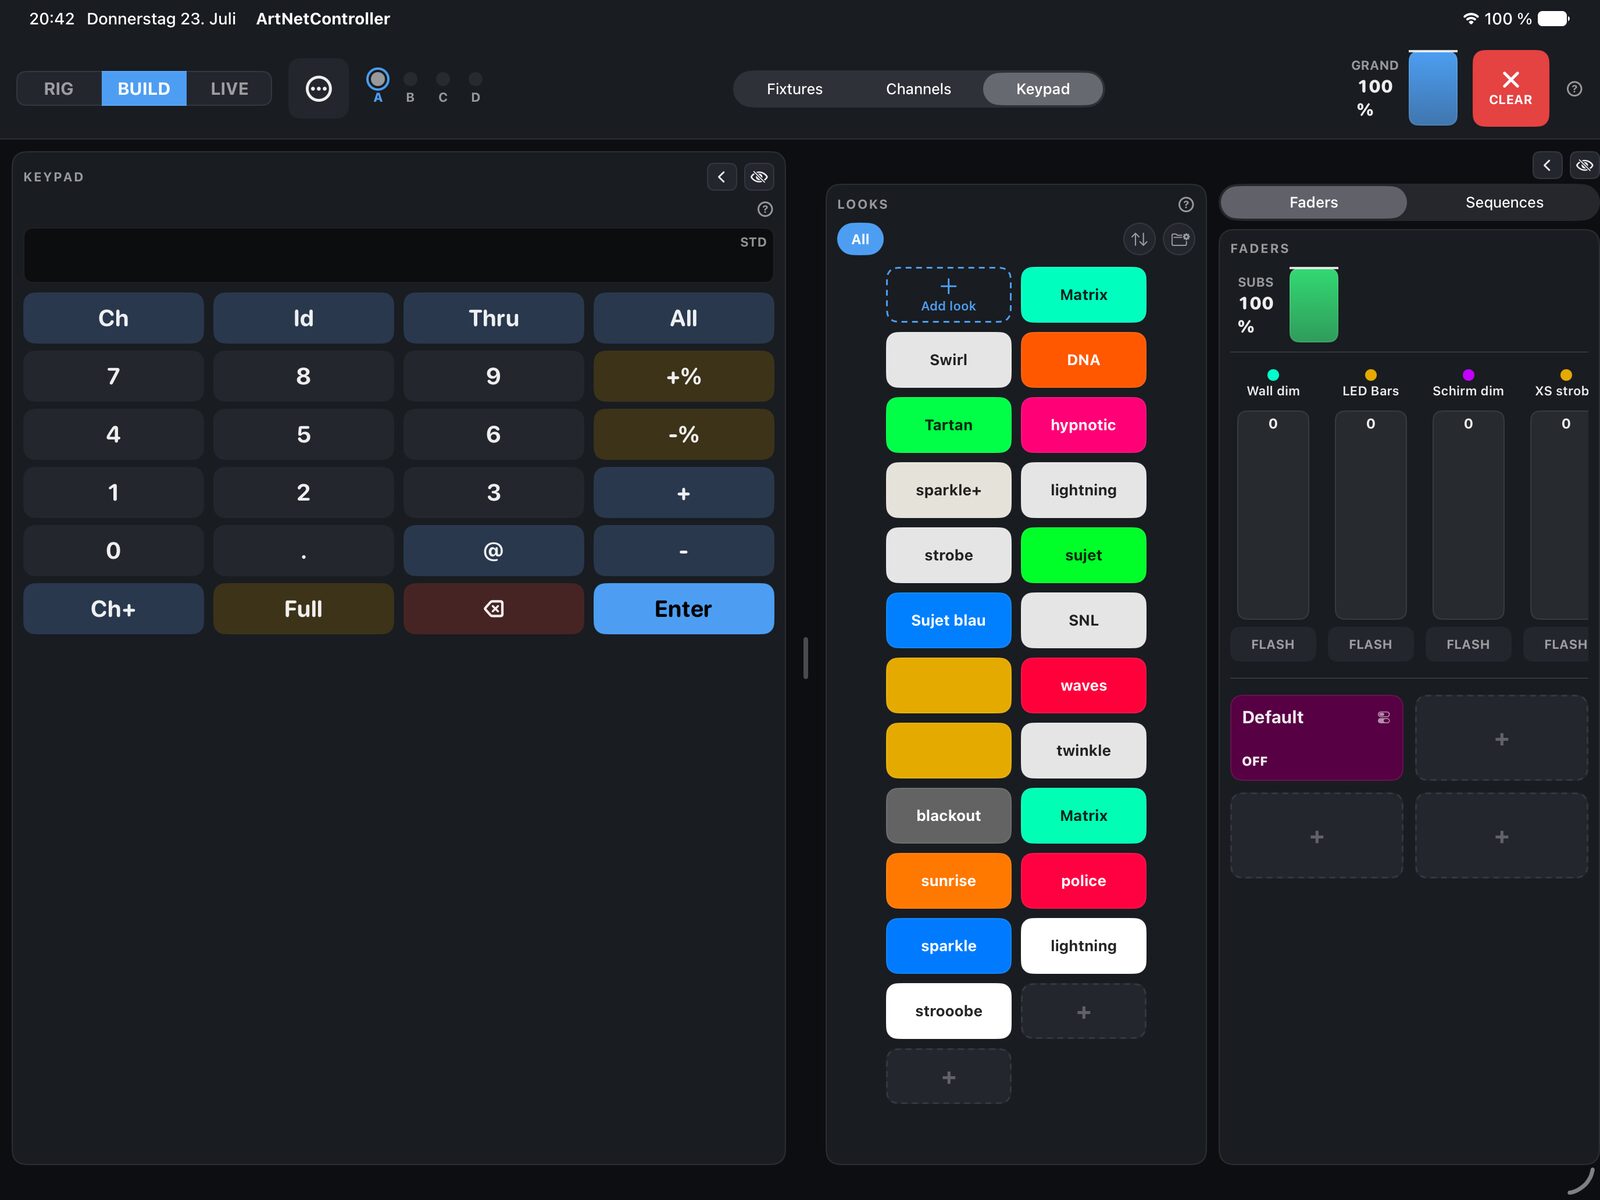This screenshot has width=1600, height=1200.
Task: Select the Faders tab
Action: coord(1313,202)
